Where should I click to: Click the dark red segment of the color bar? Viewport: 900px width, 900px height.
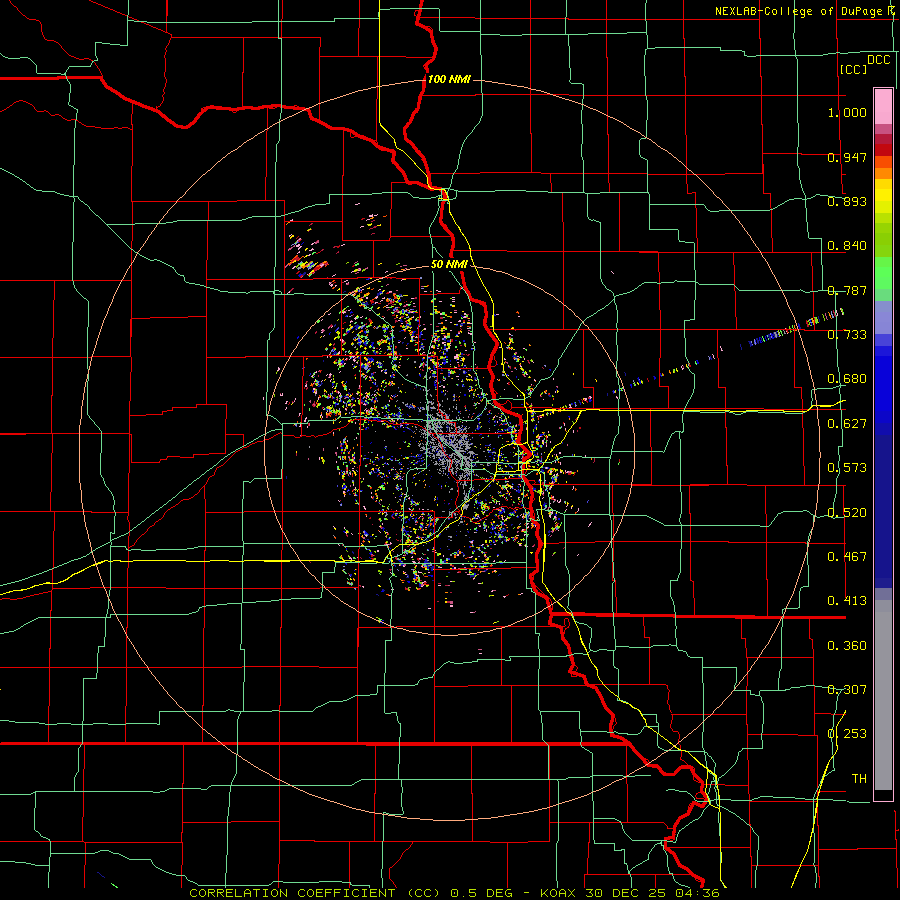(x=883, y=149)
